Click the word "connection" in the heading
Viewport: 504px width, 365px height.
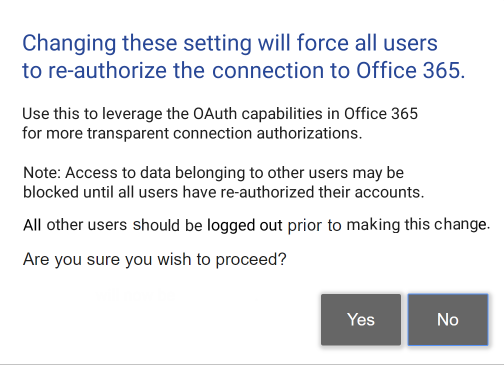coord(268,71)
